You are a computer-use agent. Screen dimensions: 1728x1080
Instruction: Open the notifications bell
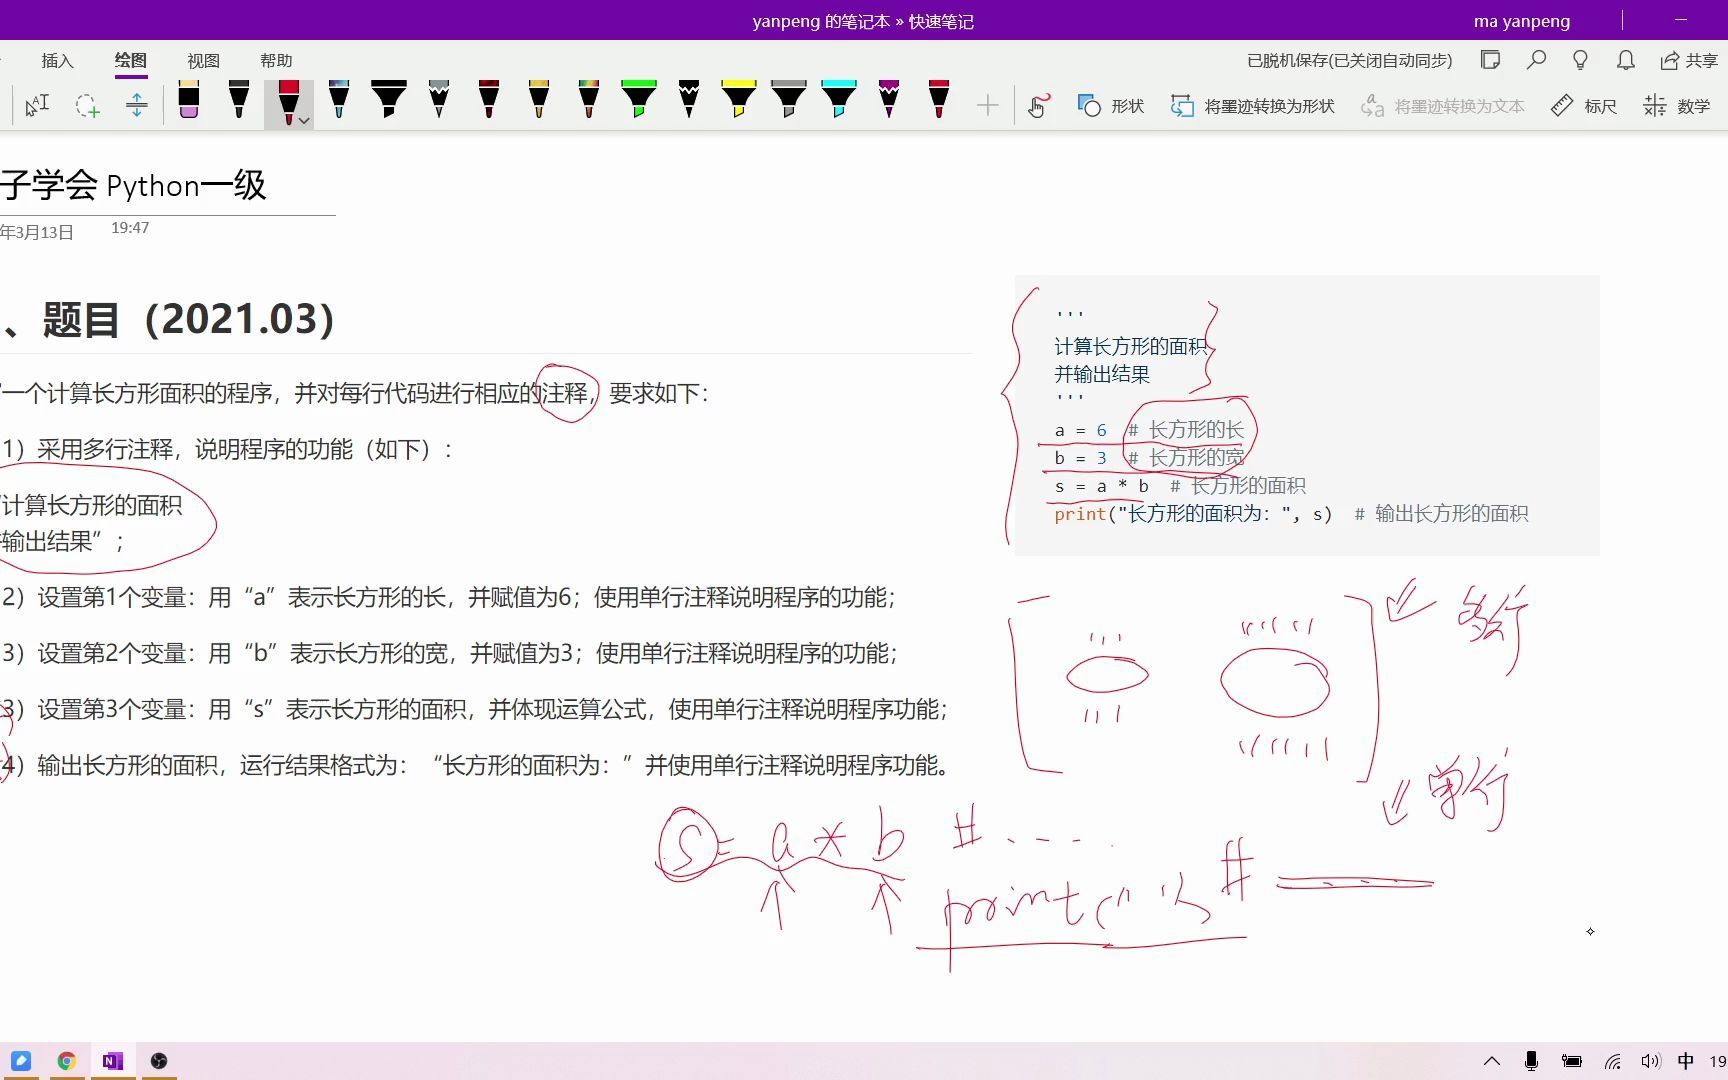[x=1624, y=60]
